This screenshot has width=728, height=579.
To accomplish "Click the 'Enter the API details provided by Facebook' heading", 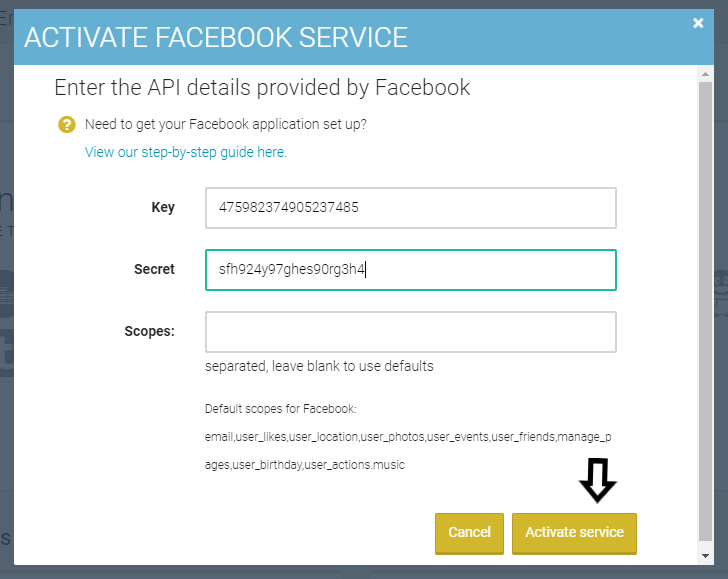I will pyautogui.click(x=262, y=88).
